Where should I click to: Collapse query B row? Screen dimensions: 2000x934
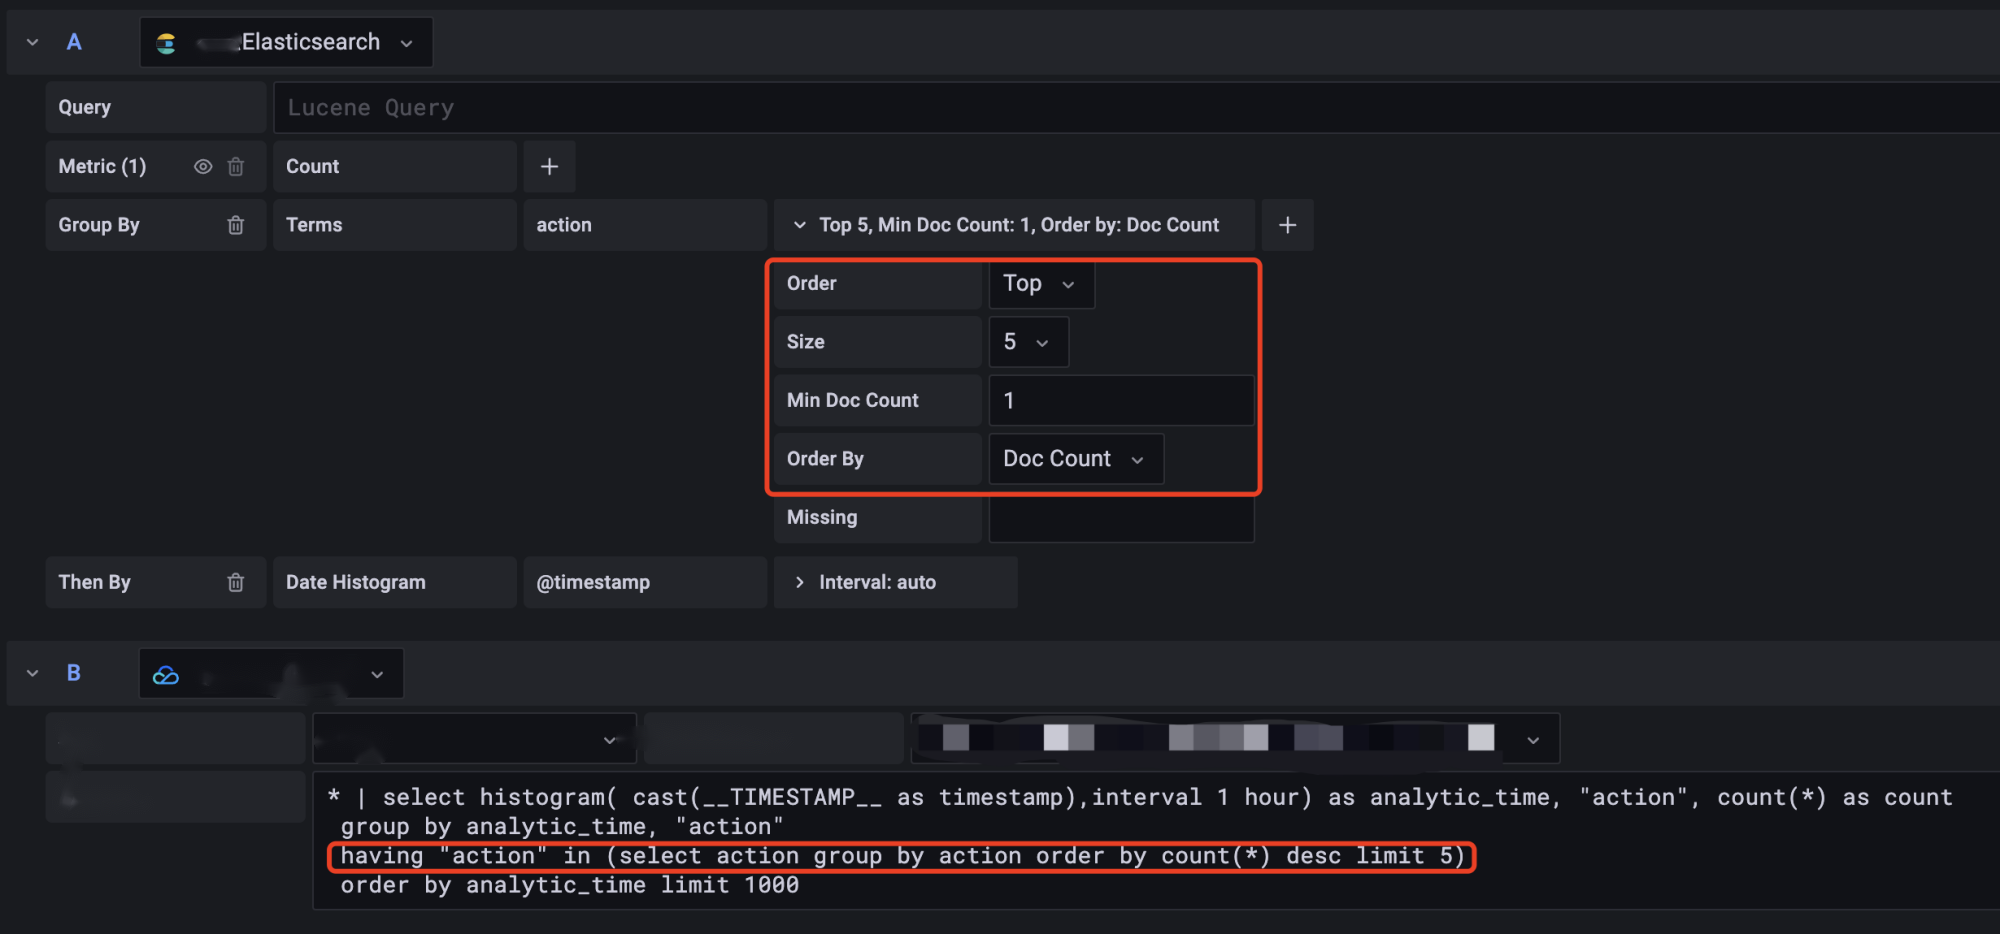pyautogui.click(x=32, y=673)
